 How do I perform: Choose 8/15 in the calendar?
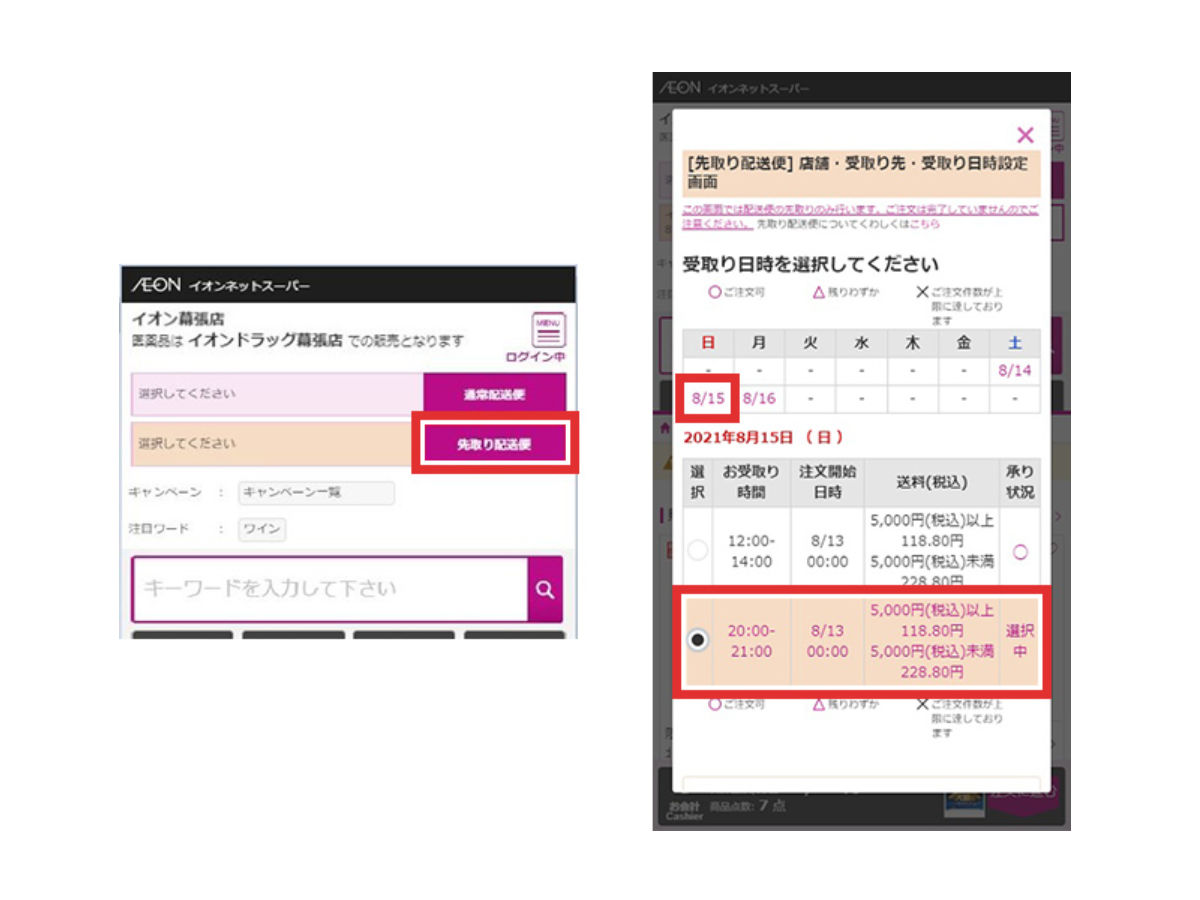(x=708, y=398)
